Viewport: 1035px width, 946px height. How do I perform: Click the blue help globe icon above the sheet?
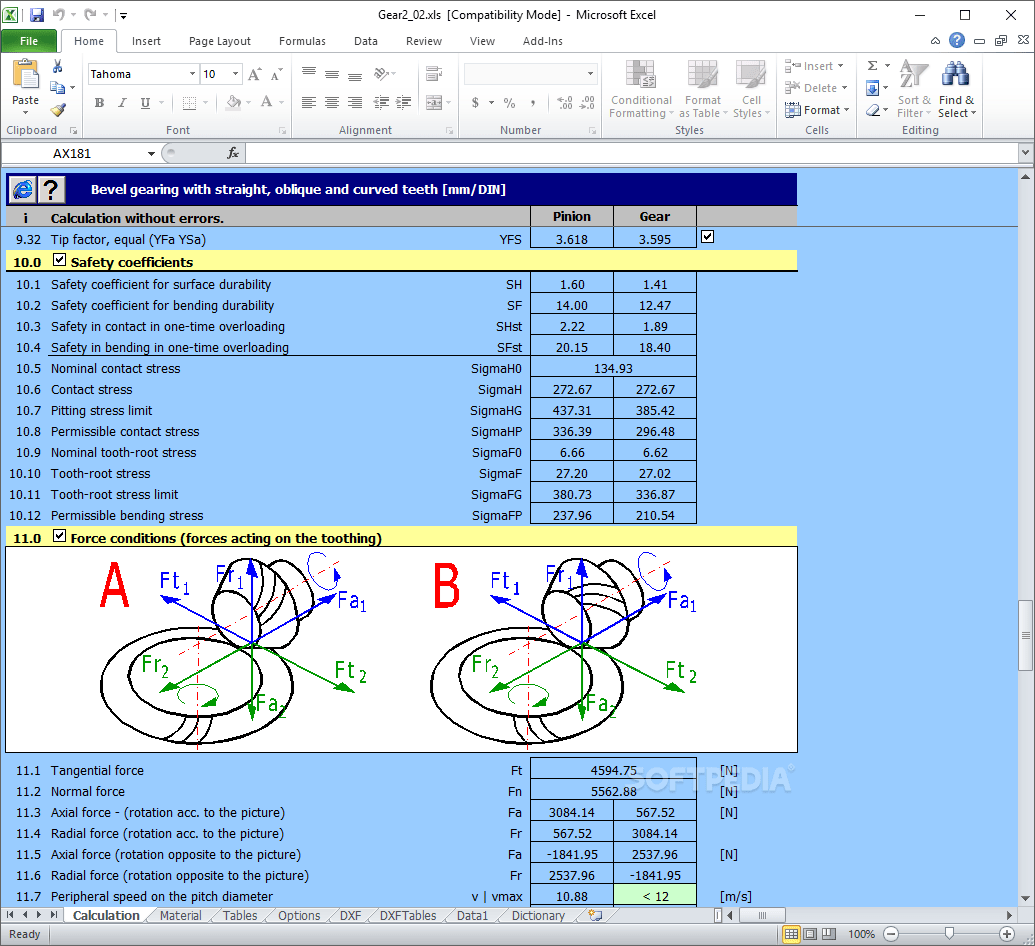click(21, 189)
